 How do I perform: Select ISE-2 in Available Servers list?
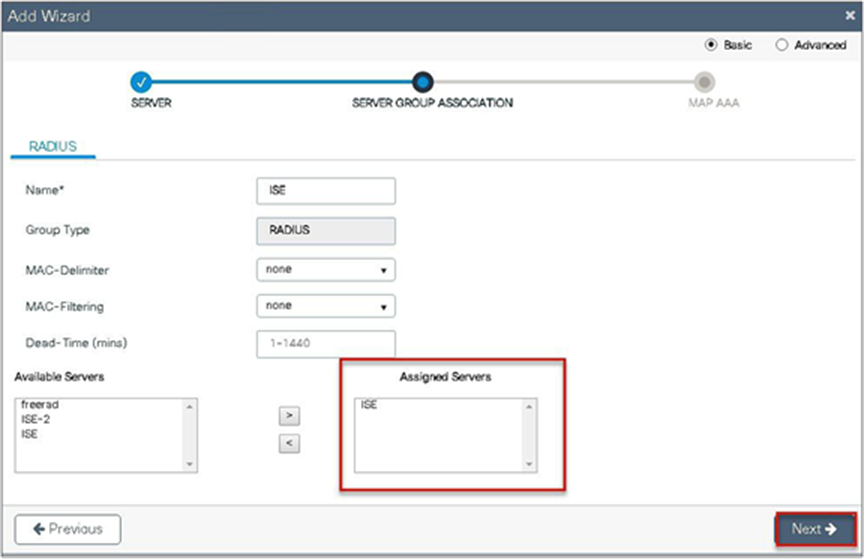[36, 420]
